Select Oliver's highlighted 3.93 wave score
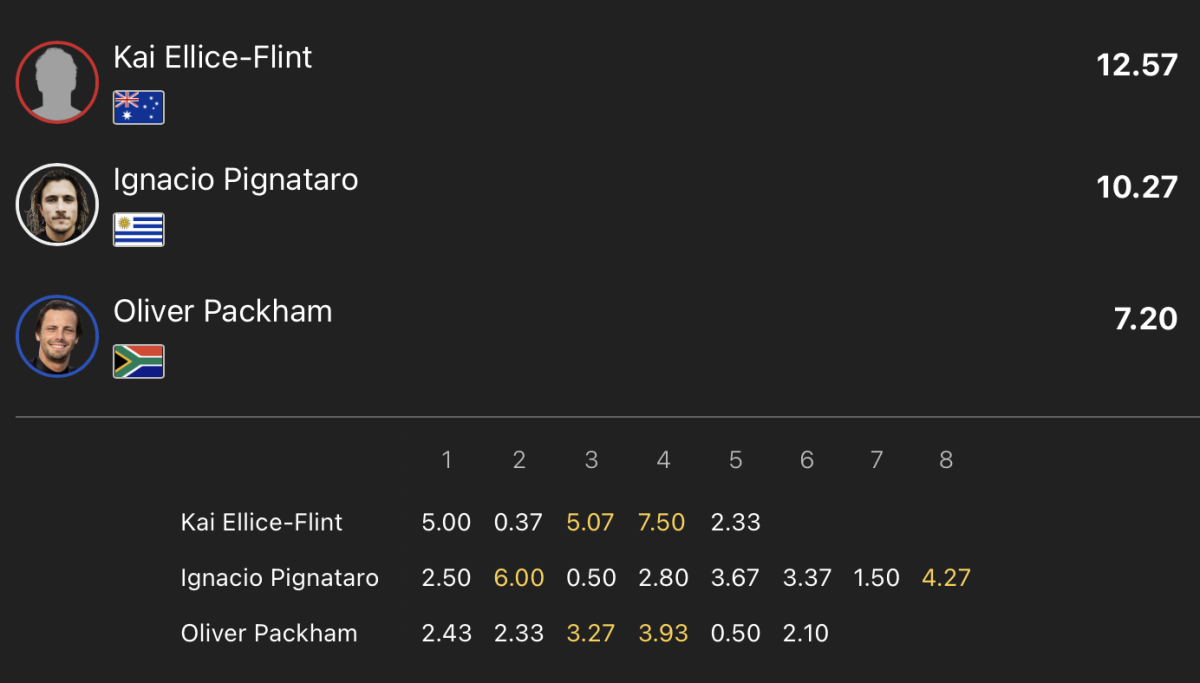Viewport: 1200px width, 683px height. click(x=663, y=633)
